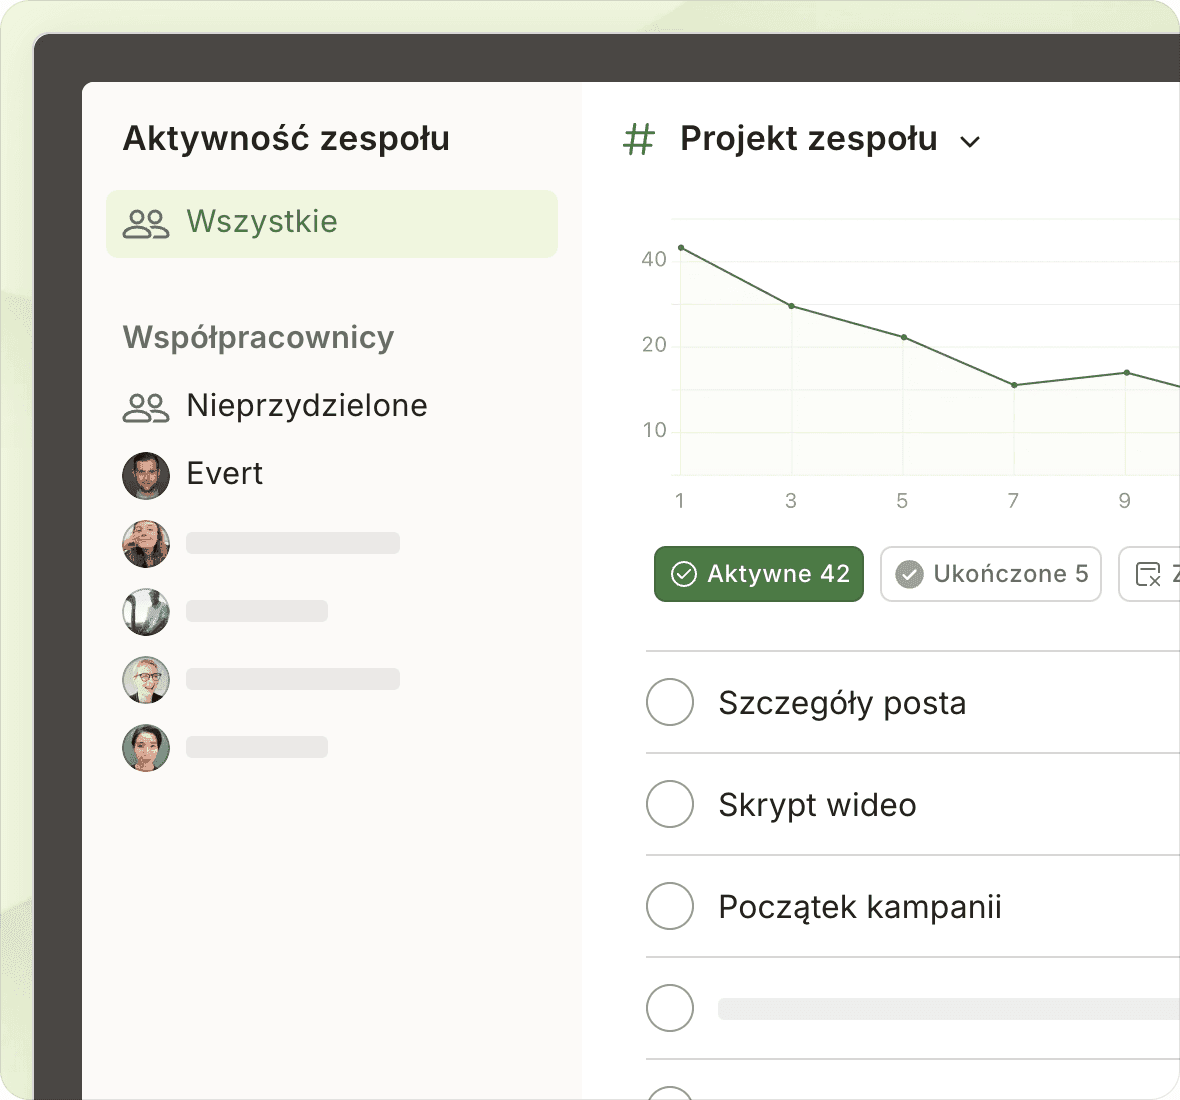1180x1100 pixels.
Task: Click the avatar of the woman with glasses
Action: (x=146, y=680)
